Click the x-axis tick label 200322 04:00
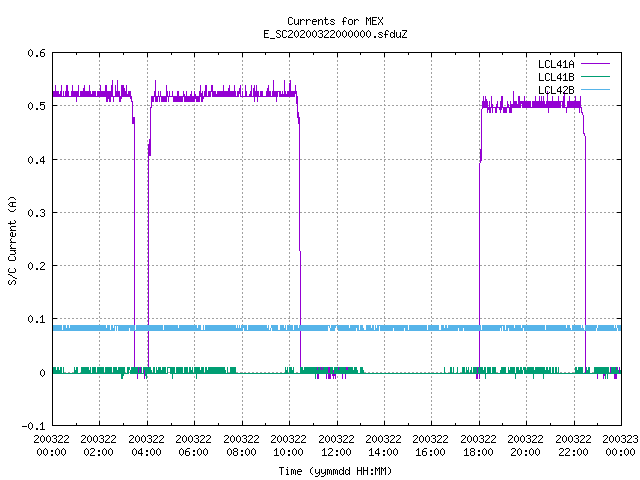The image size is (640, 480). click(147, 446)
